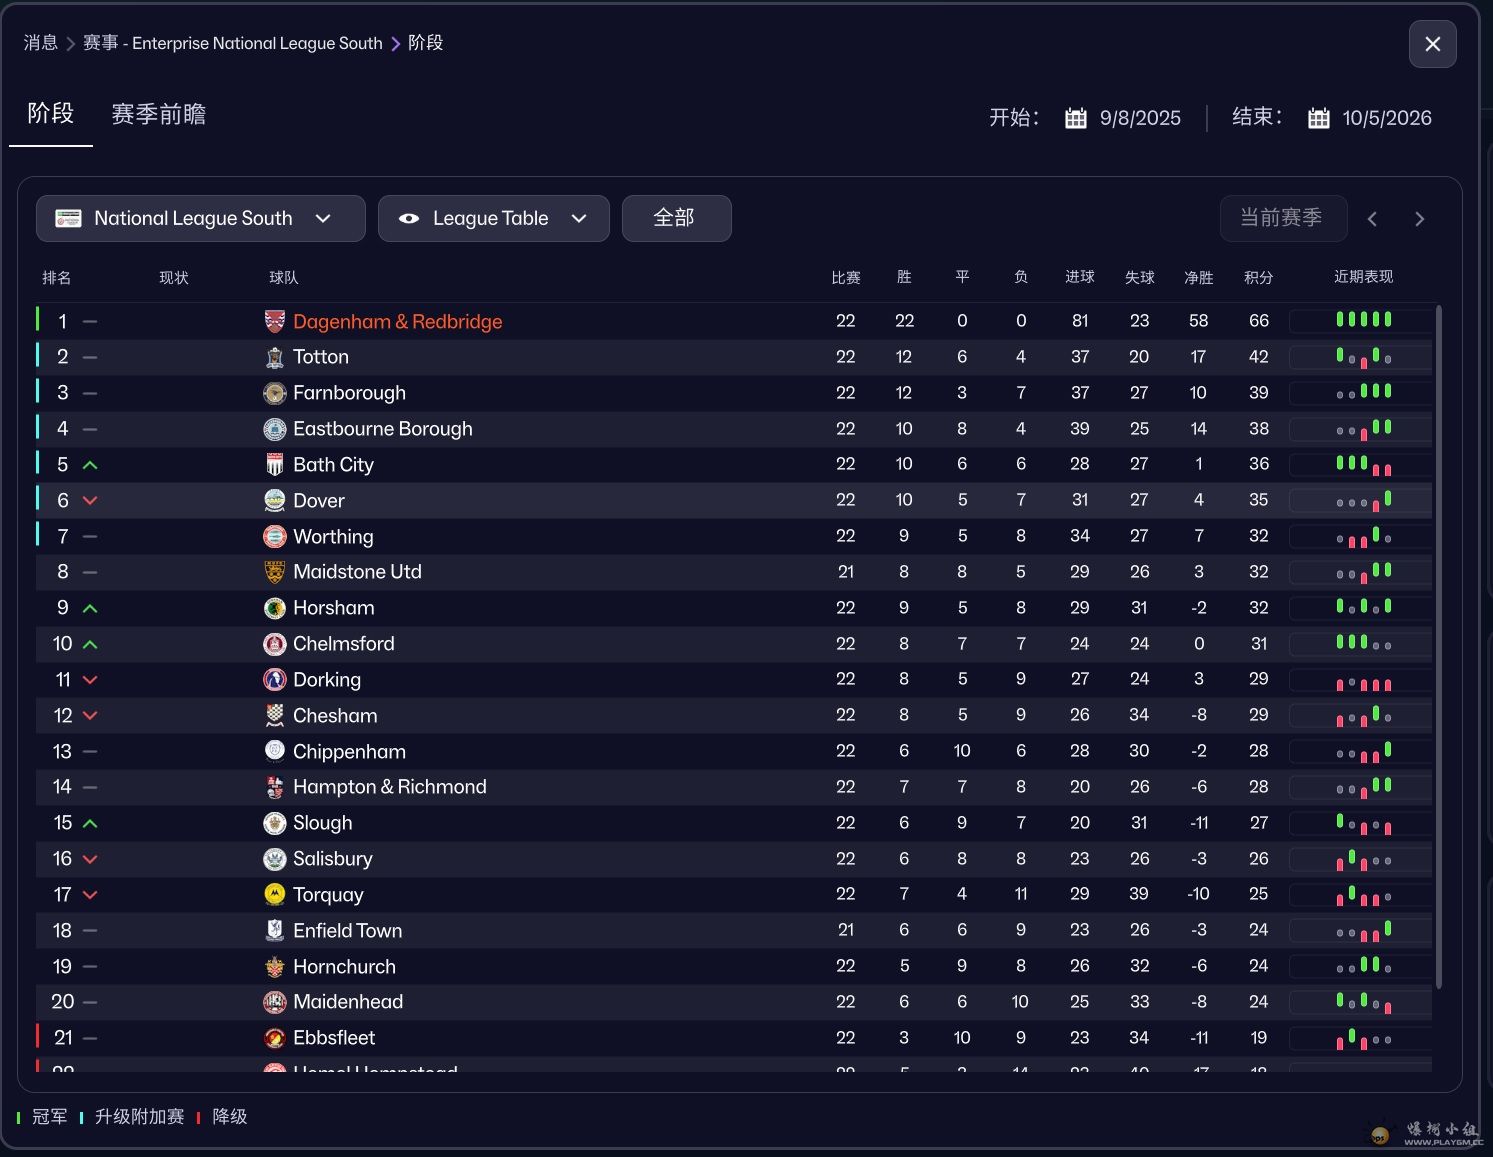Click the Worthing club crest
The width and height of the screenshot is (1493, 1157).
274,537
